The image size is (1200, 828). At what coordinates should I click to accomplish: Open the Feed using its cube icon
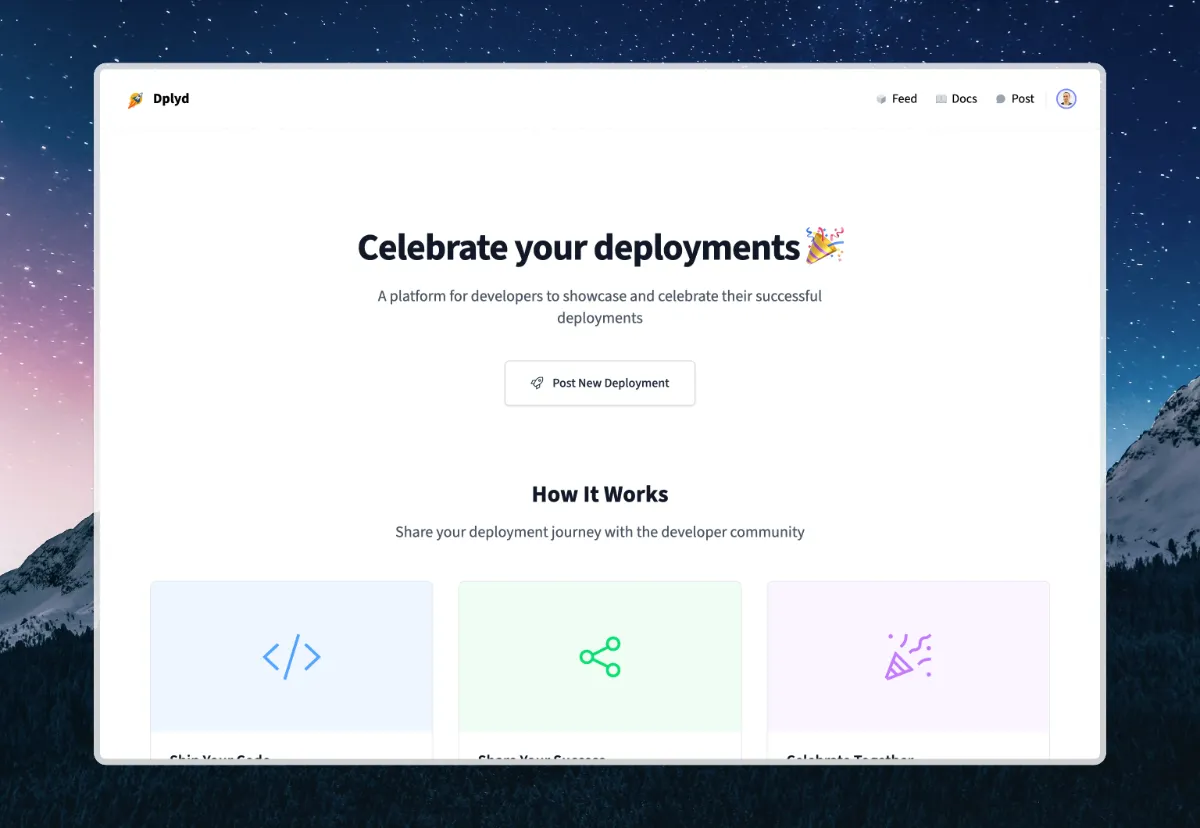tap(881, 98)
